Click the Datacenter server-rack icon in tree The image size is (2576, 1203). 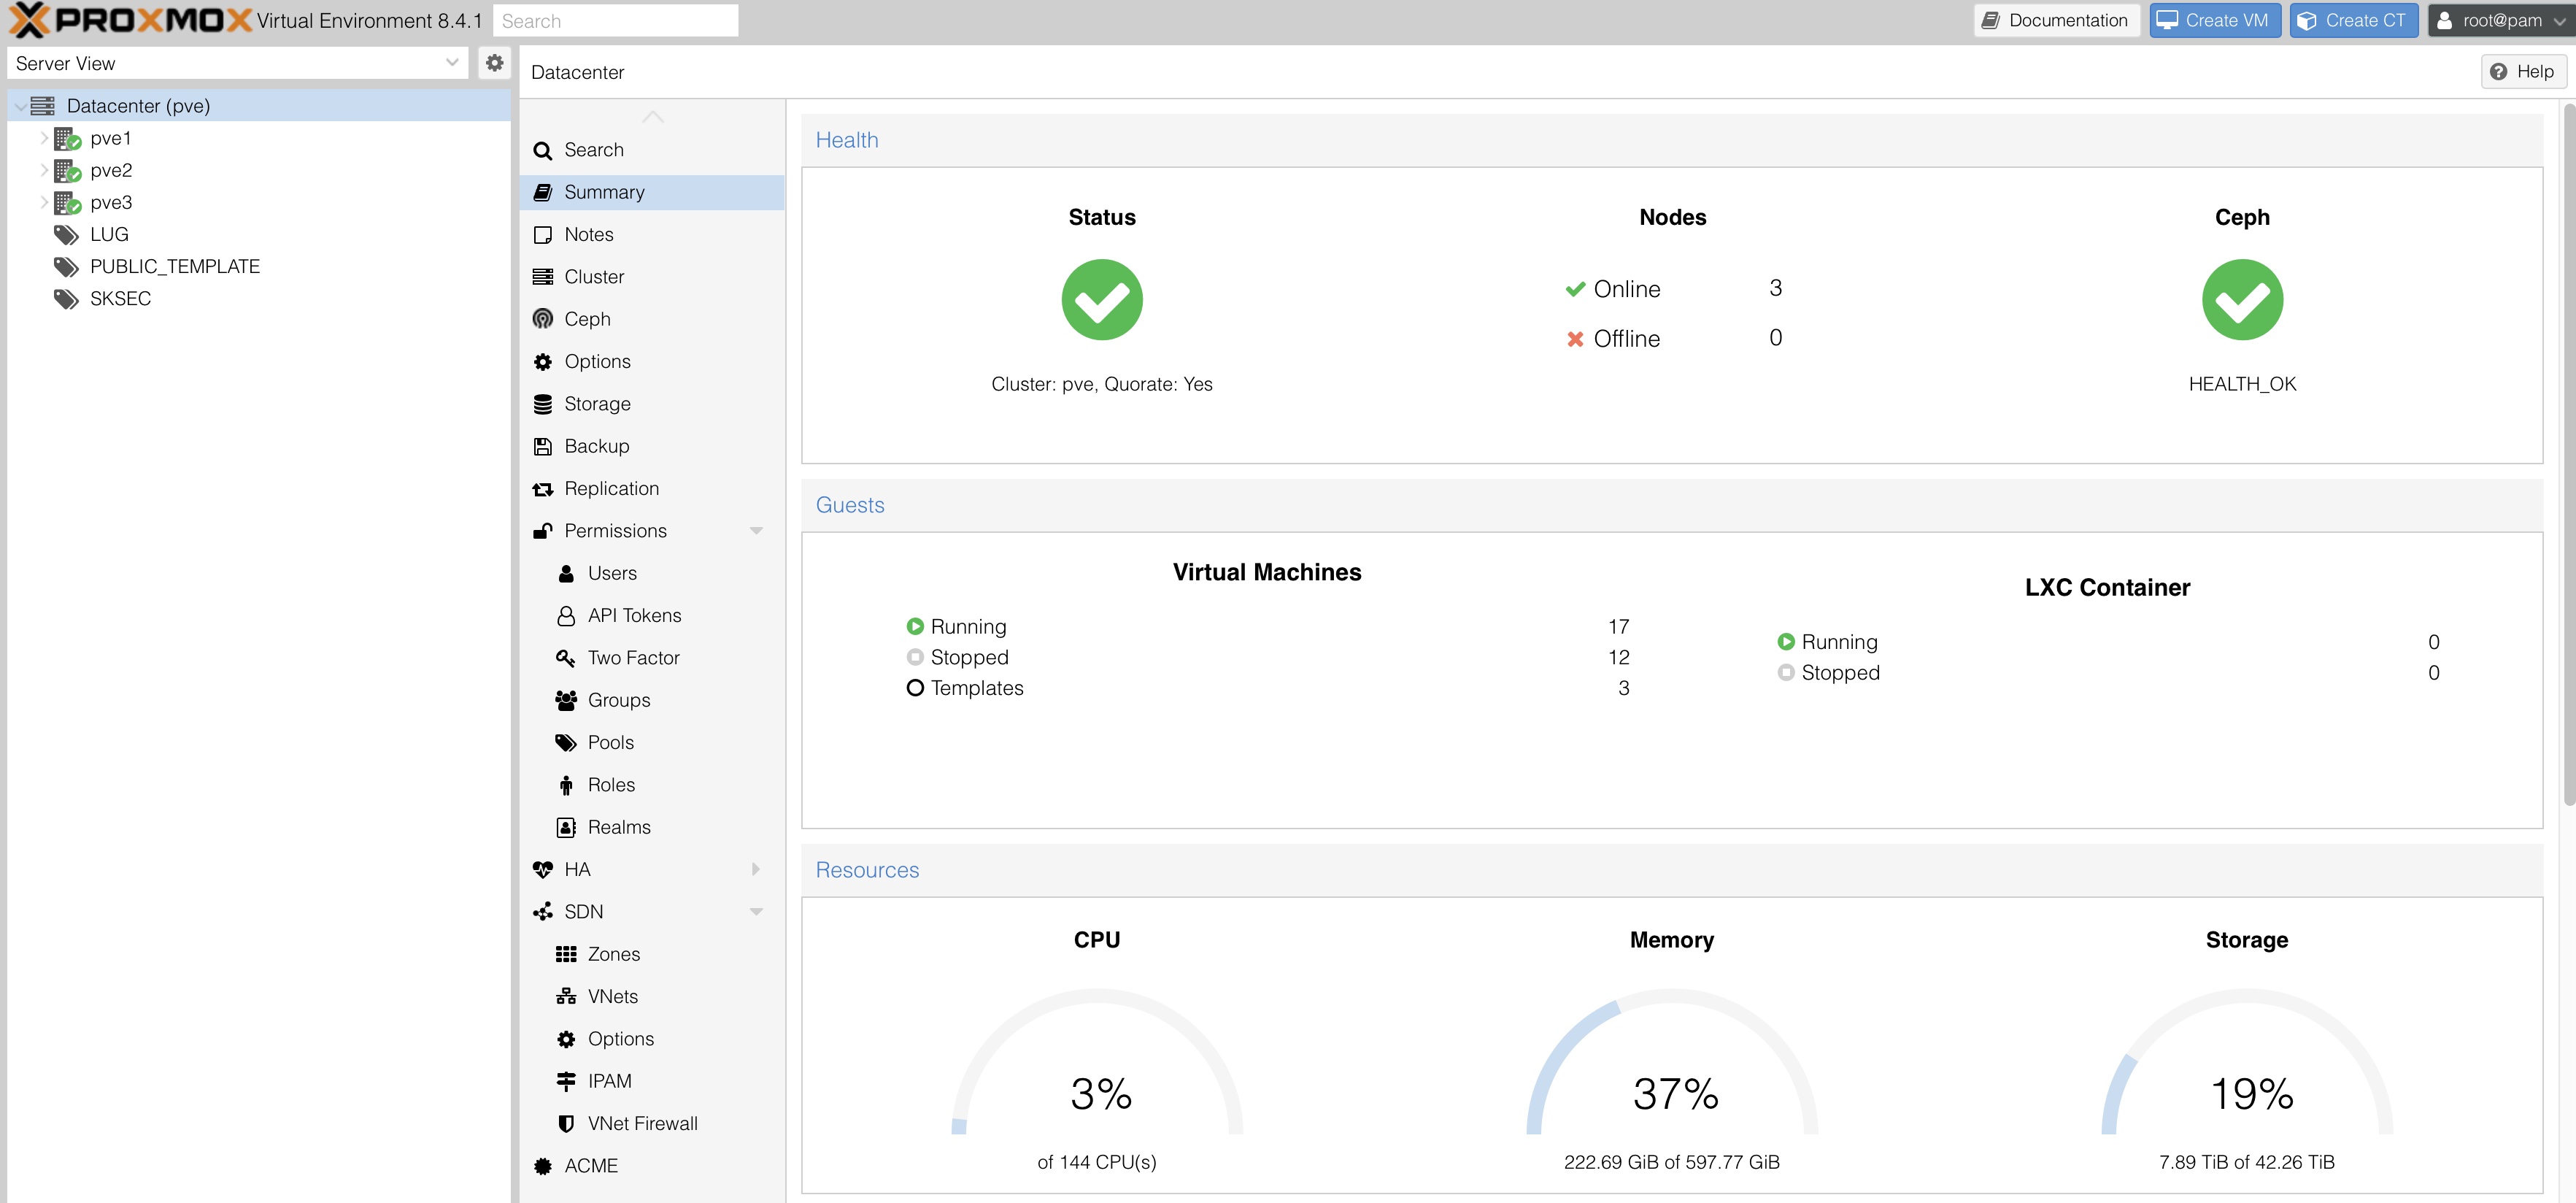(42, 106)
